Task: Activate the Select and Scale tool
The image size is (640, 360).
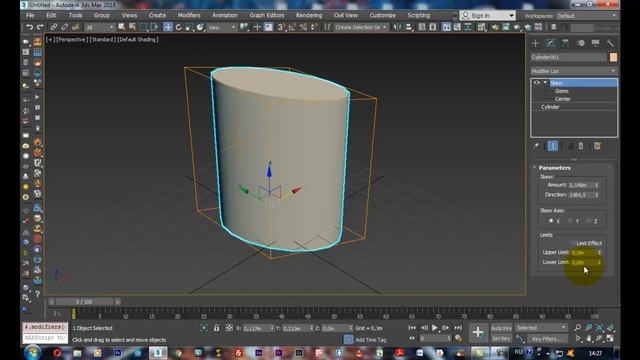Action: [189, 27]
